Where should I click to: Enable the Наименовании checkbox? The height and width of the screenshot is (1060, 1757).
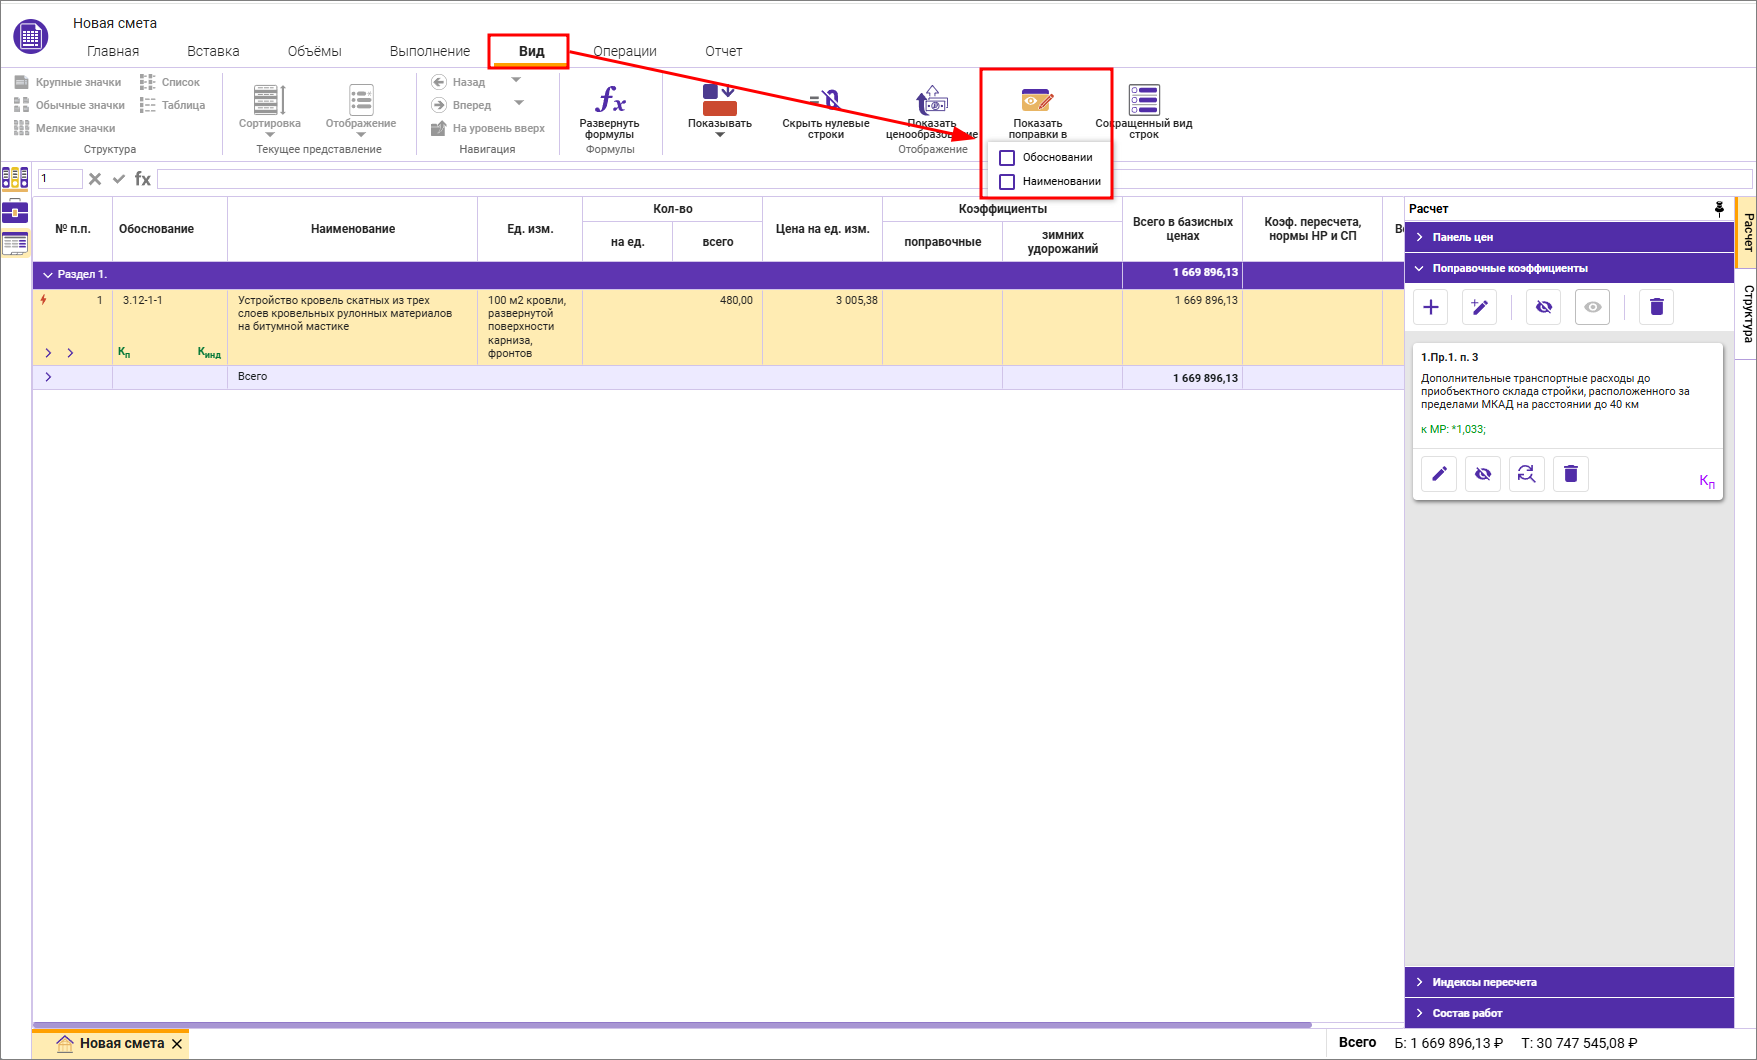point(1007,182)
